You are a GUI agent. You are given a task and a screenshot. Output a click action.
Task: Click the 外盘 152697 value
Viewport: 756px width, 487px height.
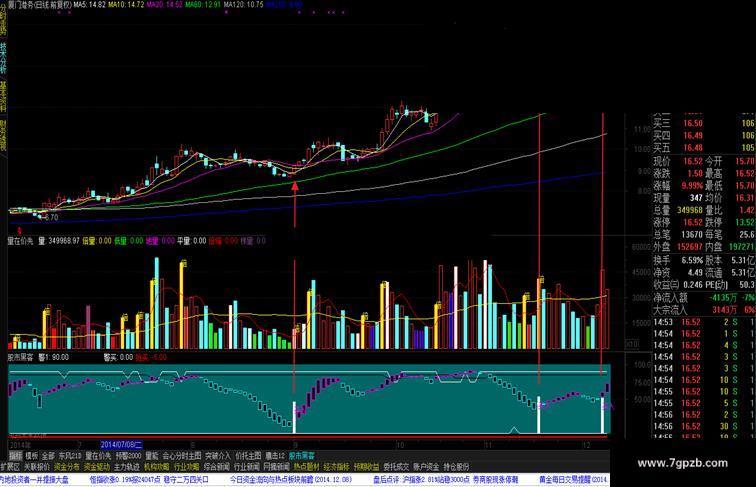690,247
